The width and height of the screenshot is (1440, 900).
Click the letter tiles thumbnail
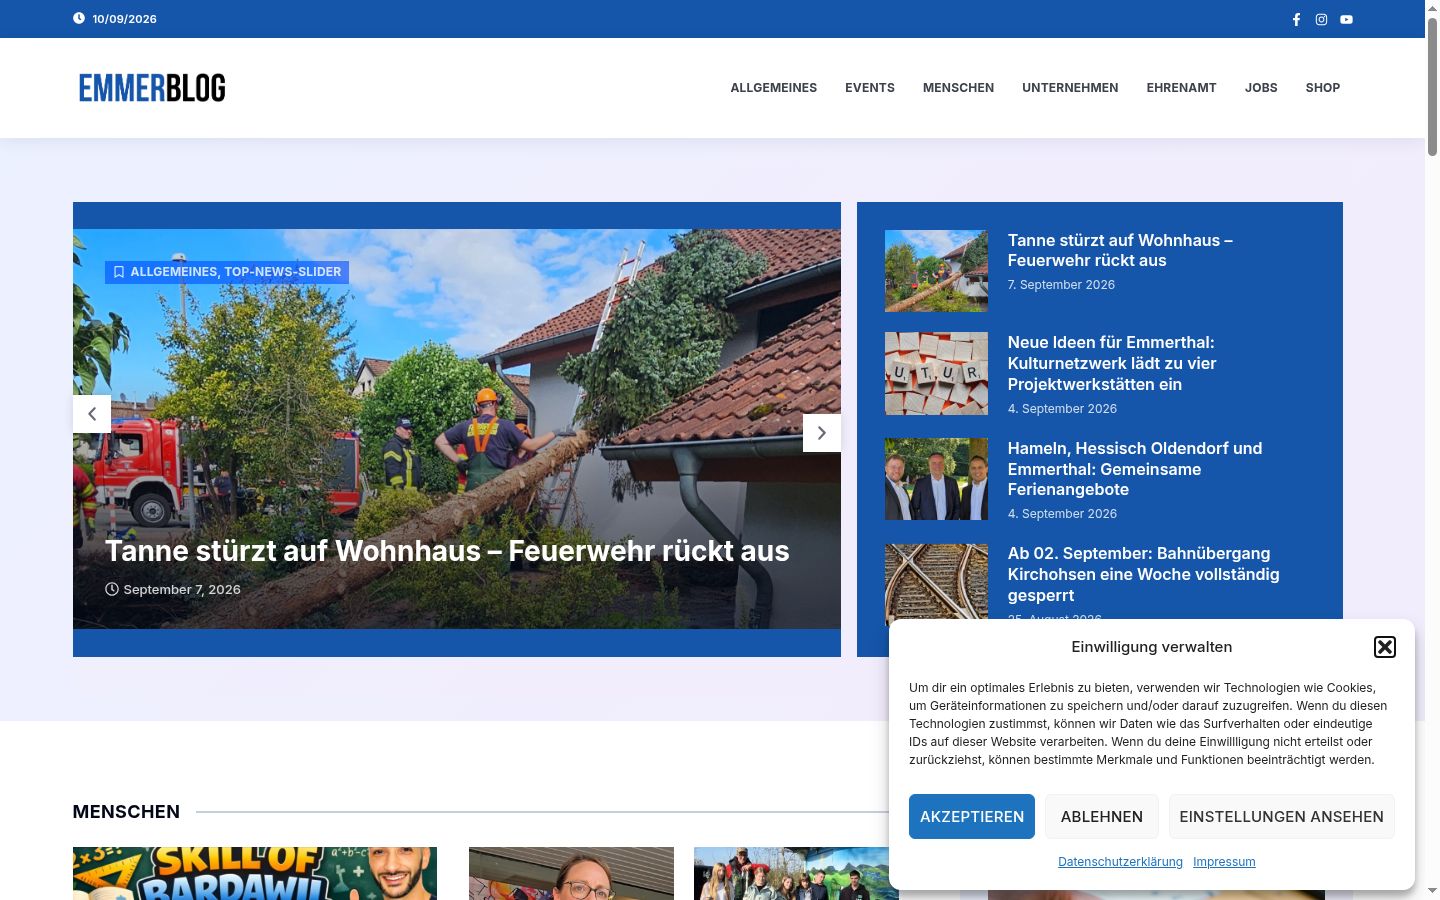[x=936, y=373]
